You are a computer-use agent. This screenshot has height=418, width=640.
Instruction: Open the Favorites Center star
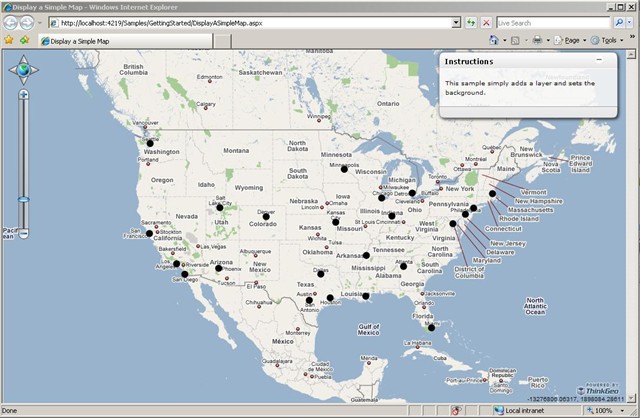tap(9, 40)
